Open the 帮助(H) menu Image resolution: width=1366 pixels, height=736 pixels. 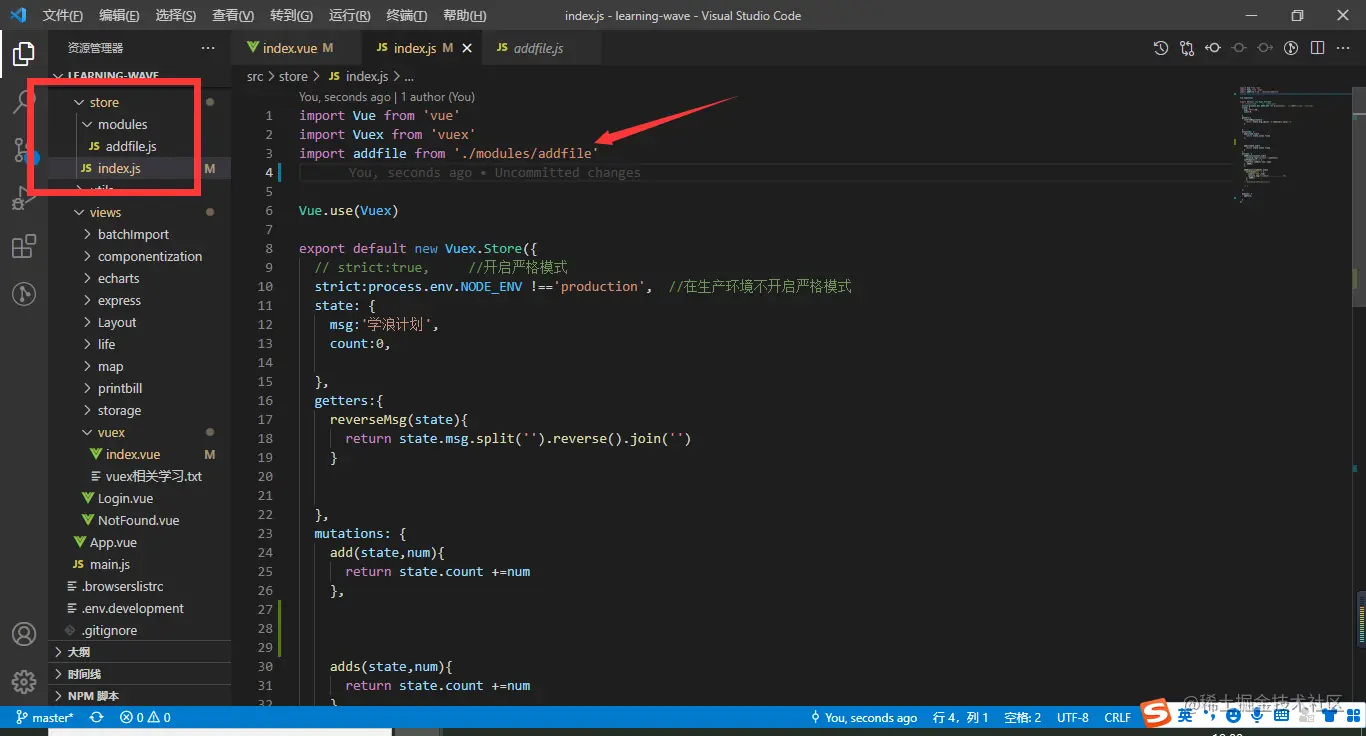pyautogui.click(x=464, y=15)
